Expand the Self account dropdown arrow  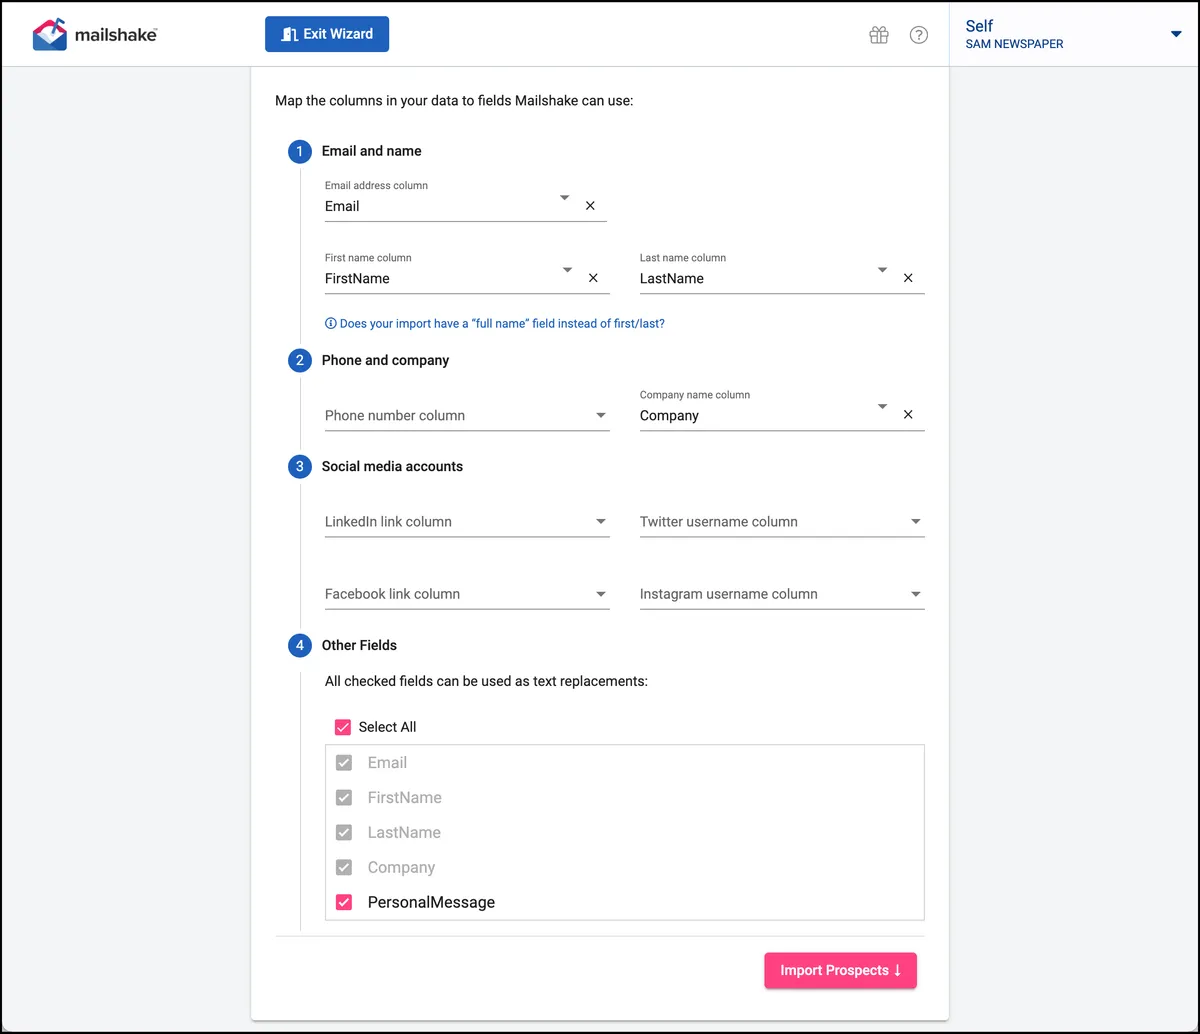(1176, 35)
